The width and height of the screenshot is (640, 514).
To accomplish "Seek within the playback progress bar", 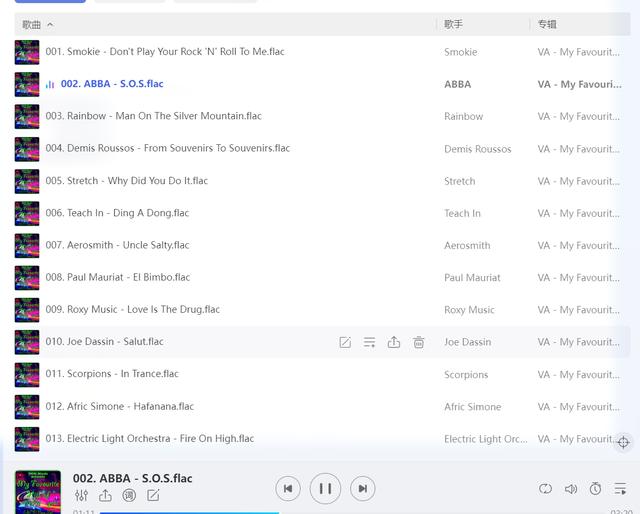I will tap(353, 513).
